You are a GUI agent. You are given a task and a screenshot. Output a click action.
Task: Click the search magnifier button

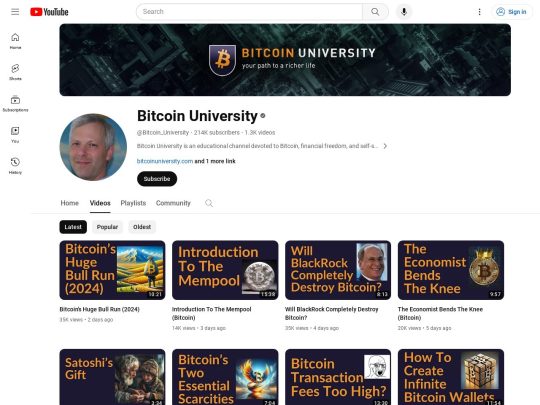click(x=375, y=12)
